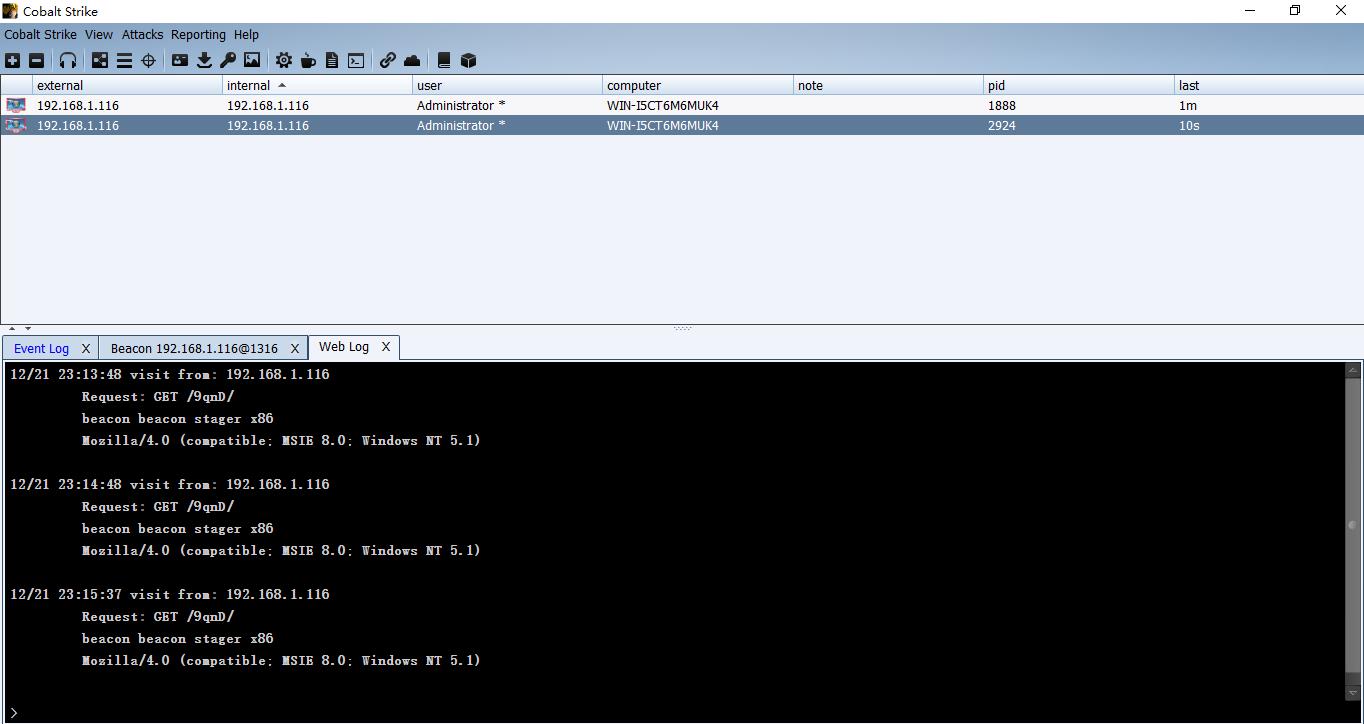Click the document icon for MS Office macro
1364x724 pixels.
pos(332,61)
